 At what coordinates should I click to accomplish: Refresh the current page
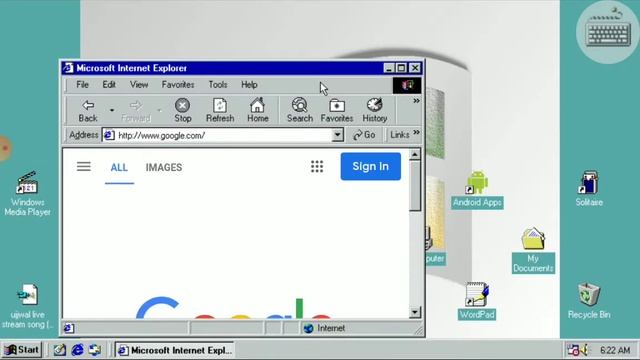(x=220, y=110)
